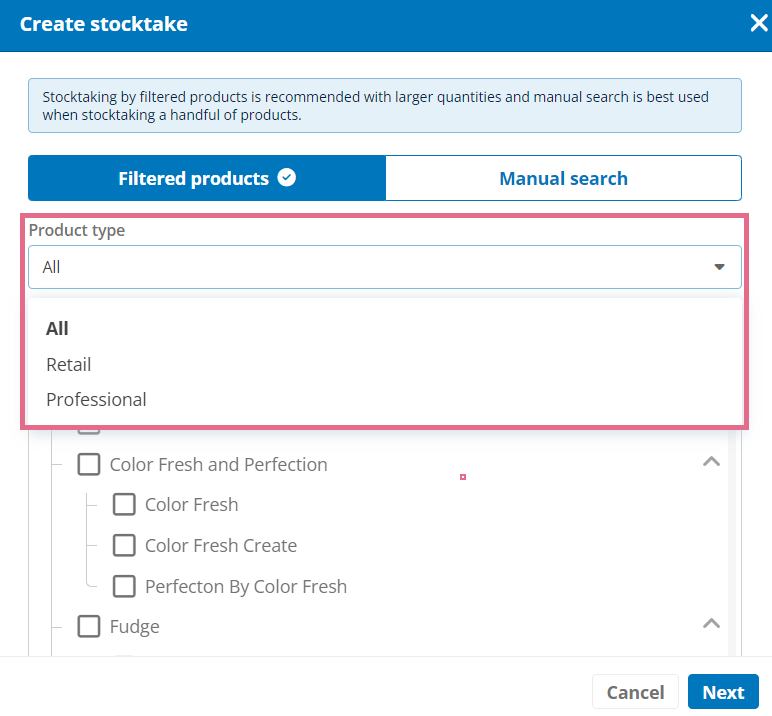772x716 pixels.
Task: Click the Product type dropdown arrow
Action: 719,267
